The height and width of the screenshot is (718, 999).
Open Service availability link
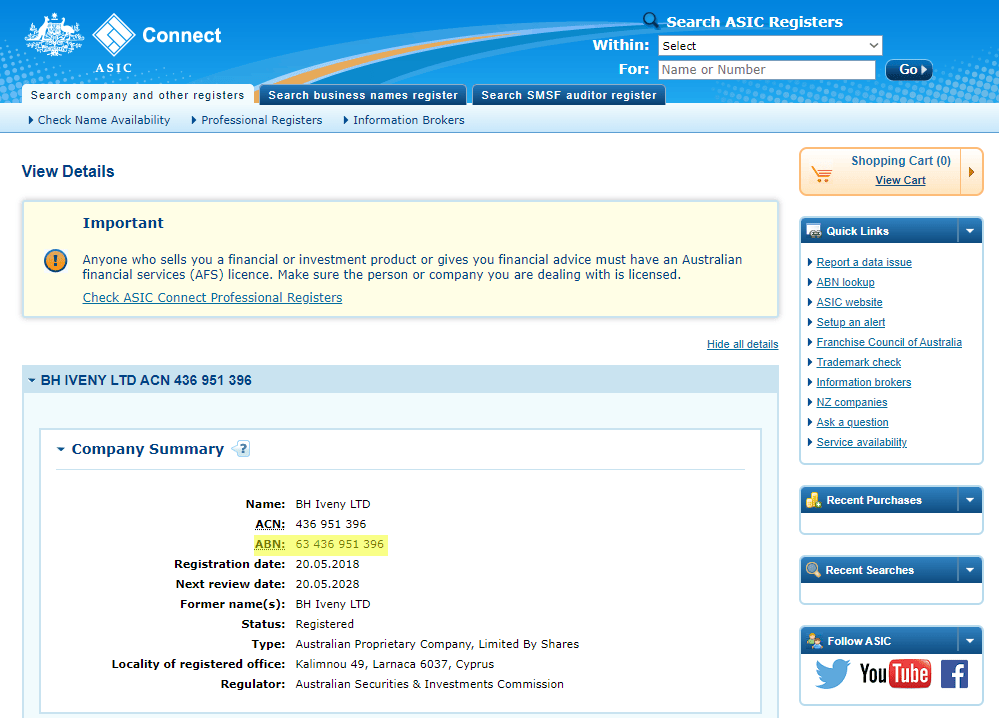(x=861, y=442)
